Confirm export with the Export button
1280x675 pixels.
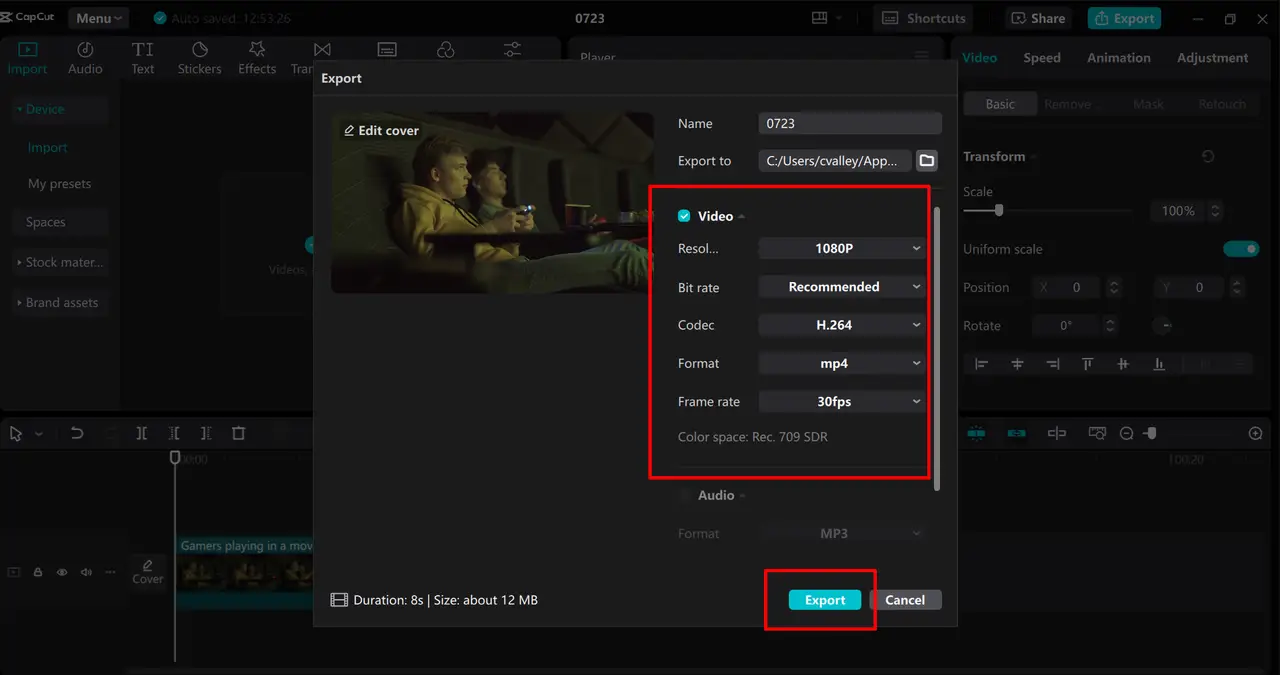[x=824, y=599]
